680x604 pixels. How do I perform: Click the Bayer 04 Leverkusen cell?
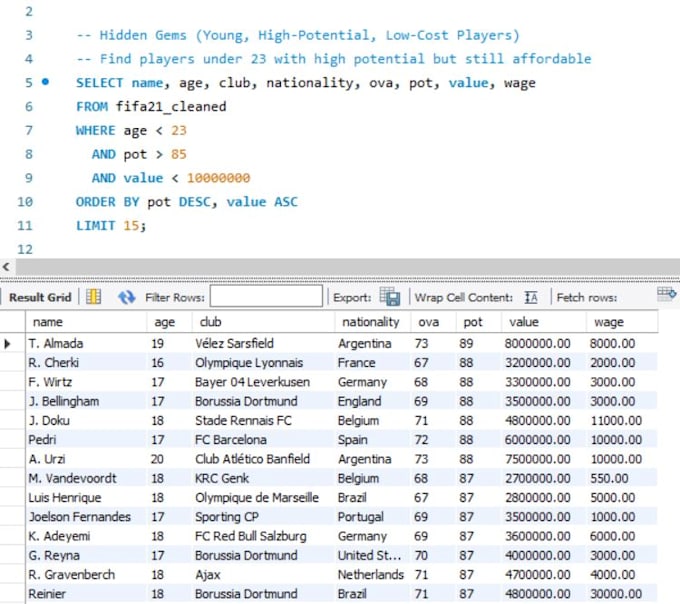[x=263, y=382]
